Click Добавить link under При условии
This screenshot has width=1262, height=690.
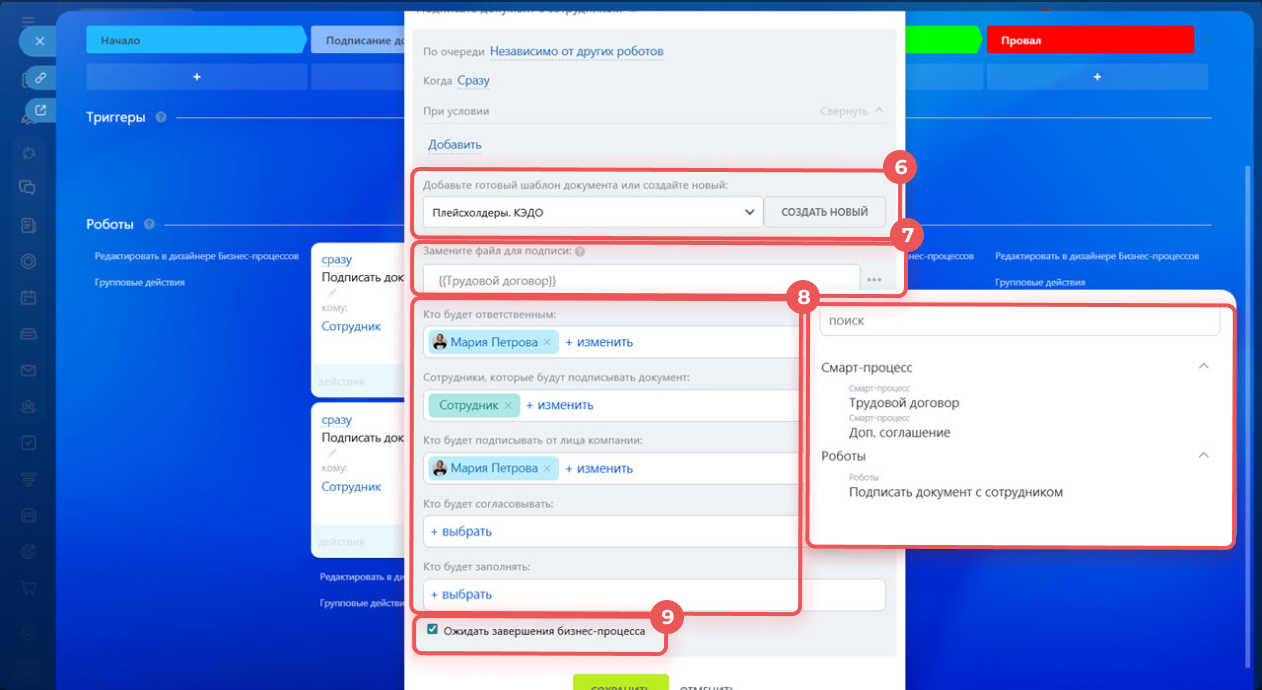455,145
